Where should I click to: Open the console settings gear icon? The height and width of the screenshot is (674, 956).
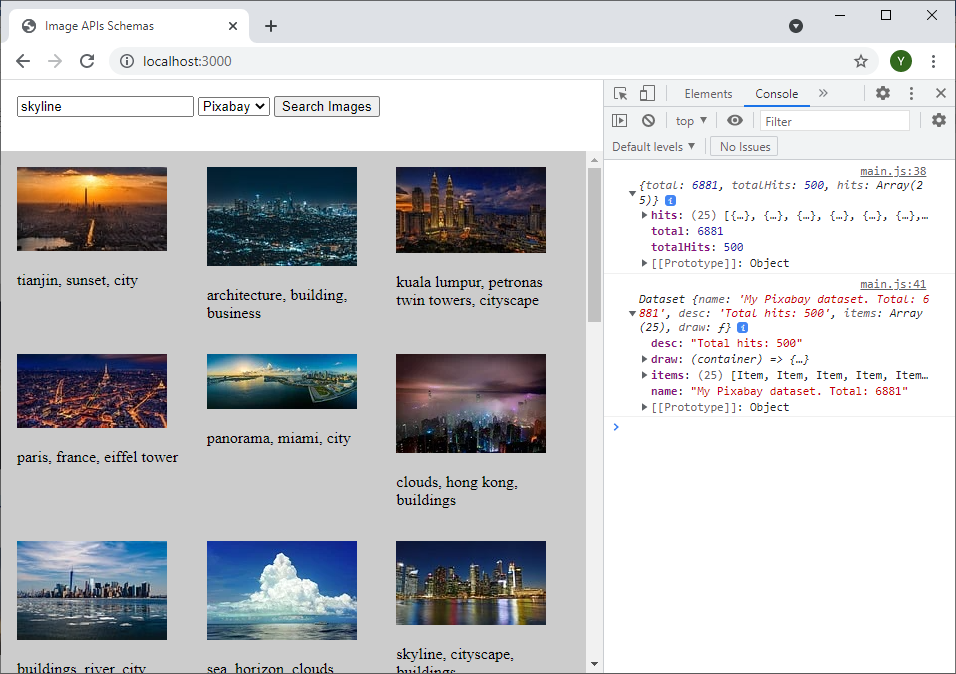click(938, 119)
